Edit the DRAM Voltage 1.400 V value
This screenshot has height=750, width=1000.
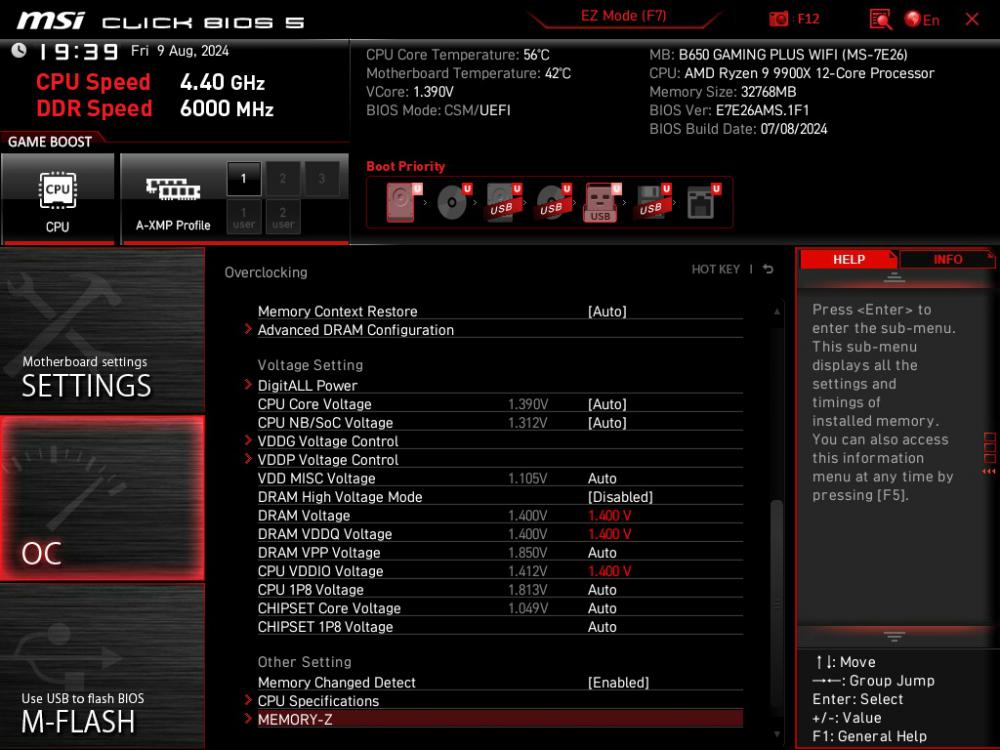tap(610, 515)
